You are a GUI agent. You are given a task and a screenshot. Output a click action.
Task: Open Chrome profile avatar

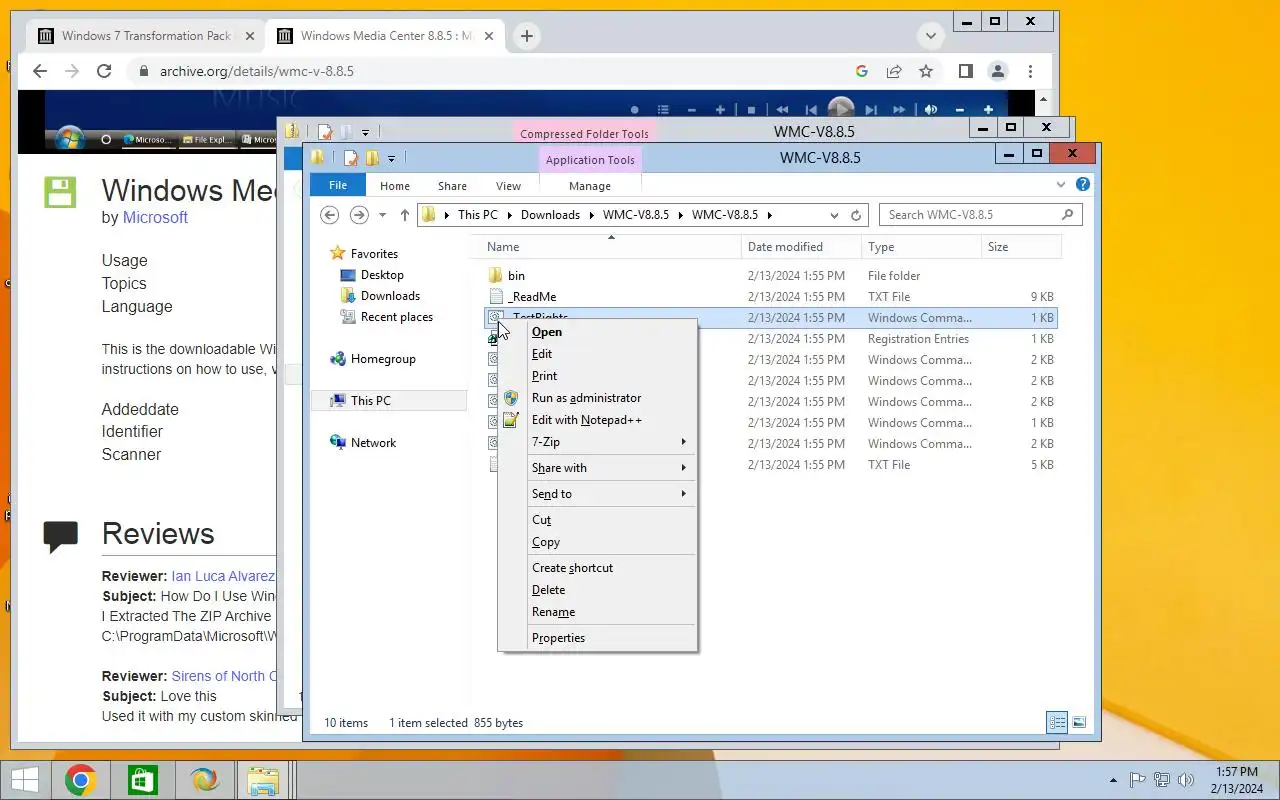pos(997,71)
